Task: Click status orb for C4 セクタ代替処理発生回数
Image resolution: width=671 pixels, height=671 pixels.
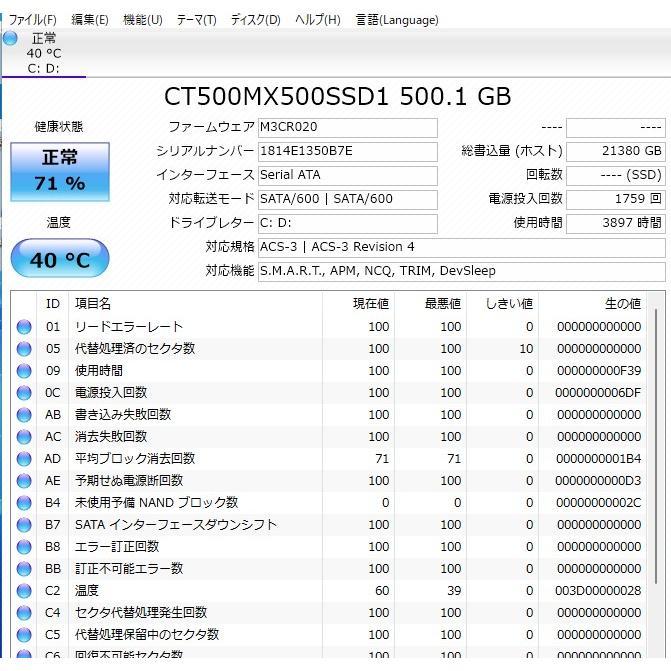Action: (x=24, y=613)
